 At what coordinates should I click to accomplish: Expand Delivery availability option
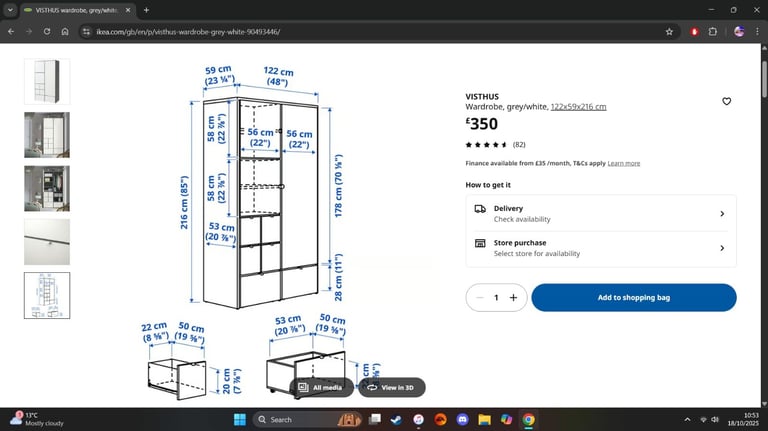(601, 214)
